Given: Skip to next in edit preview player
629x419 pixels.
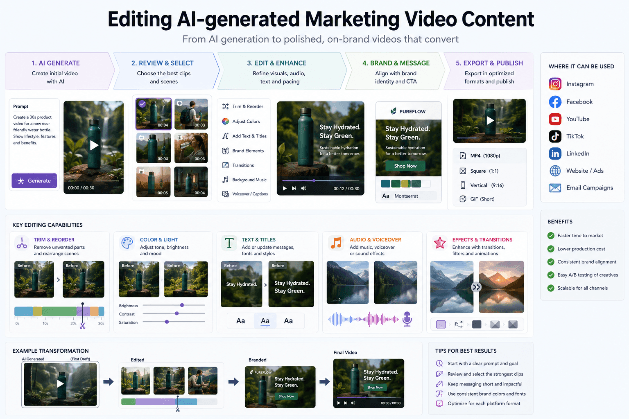Looking at the screenshot, I should pos(294,188).
